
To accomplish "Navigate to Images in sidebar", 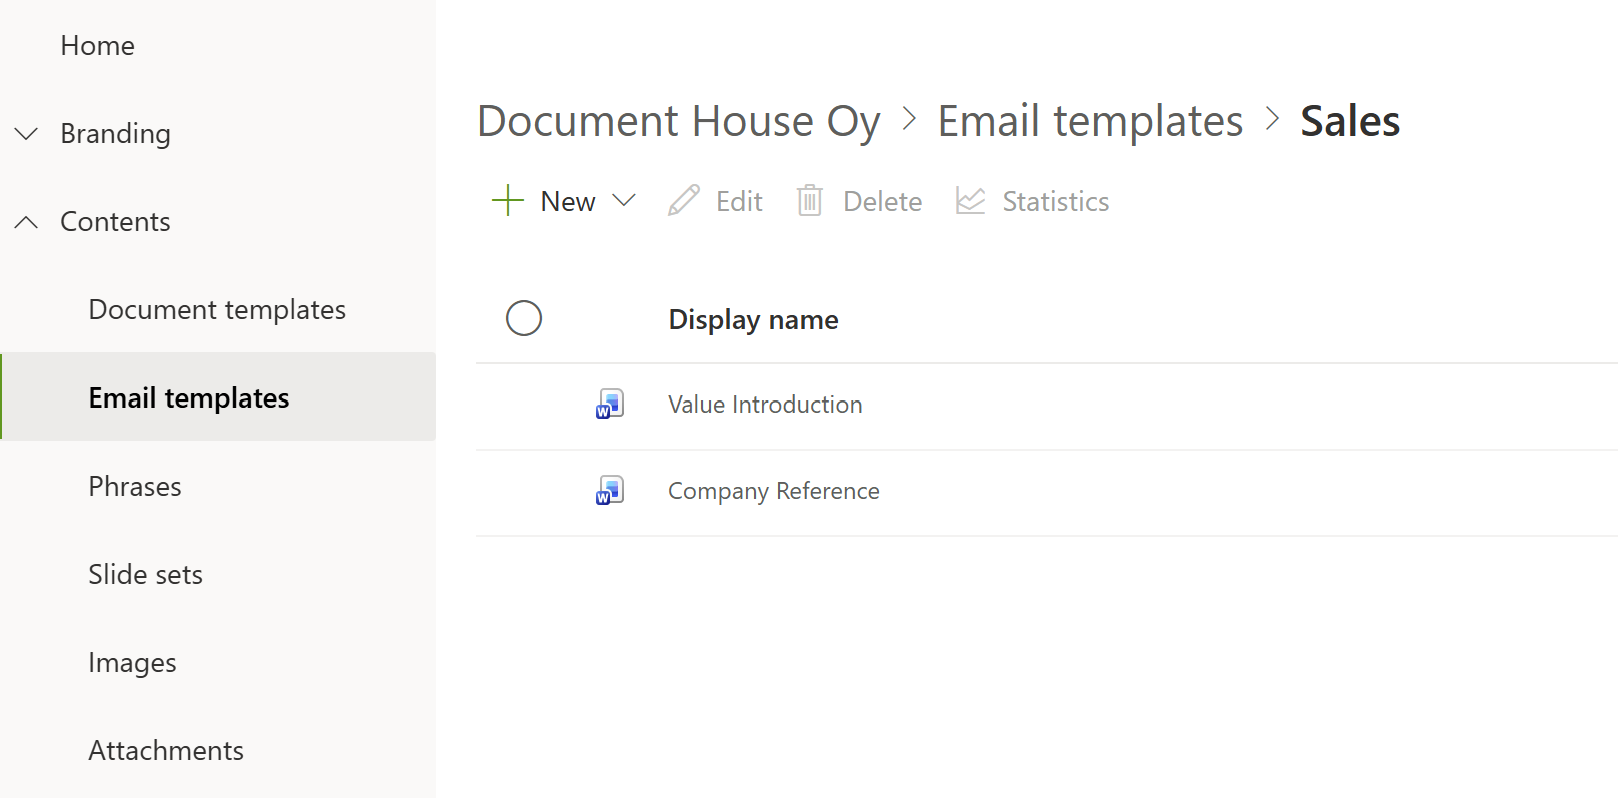I will (132, 663).
